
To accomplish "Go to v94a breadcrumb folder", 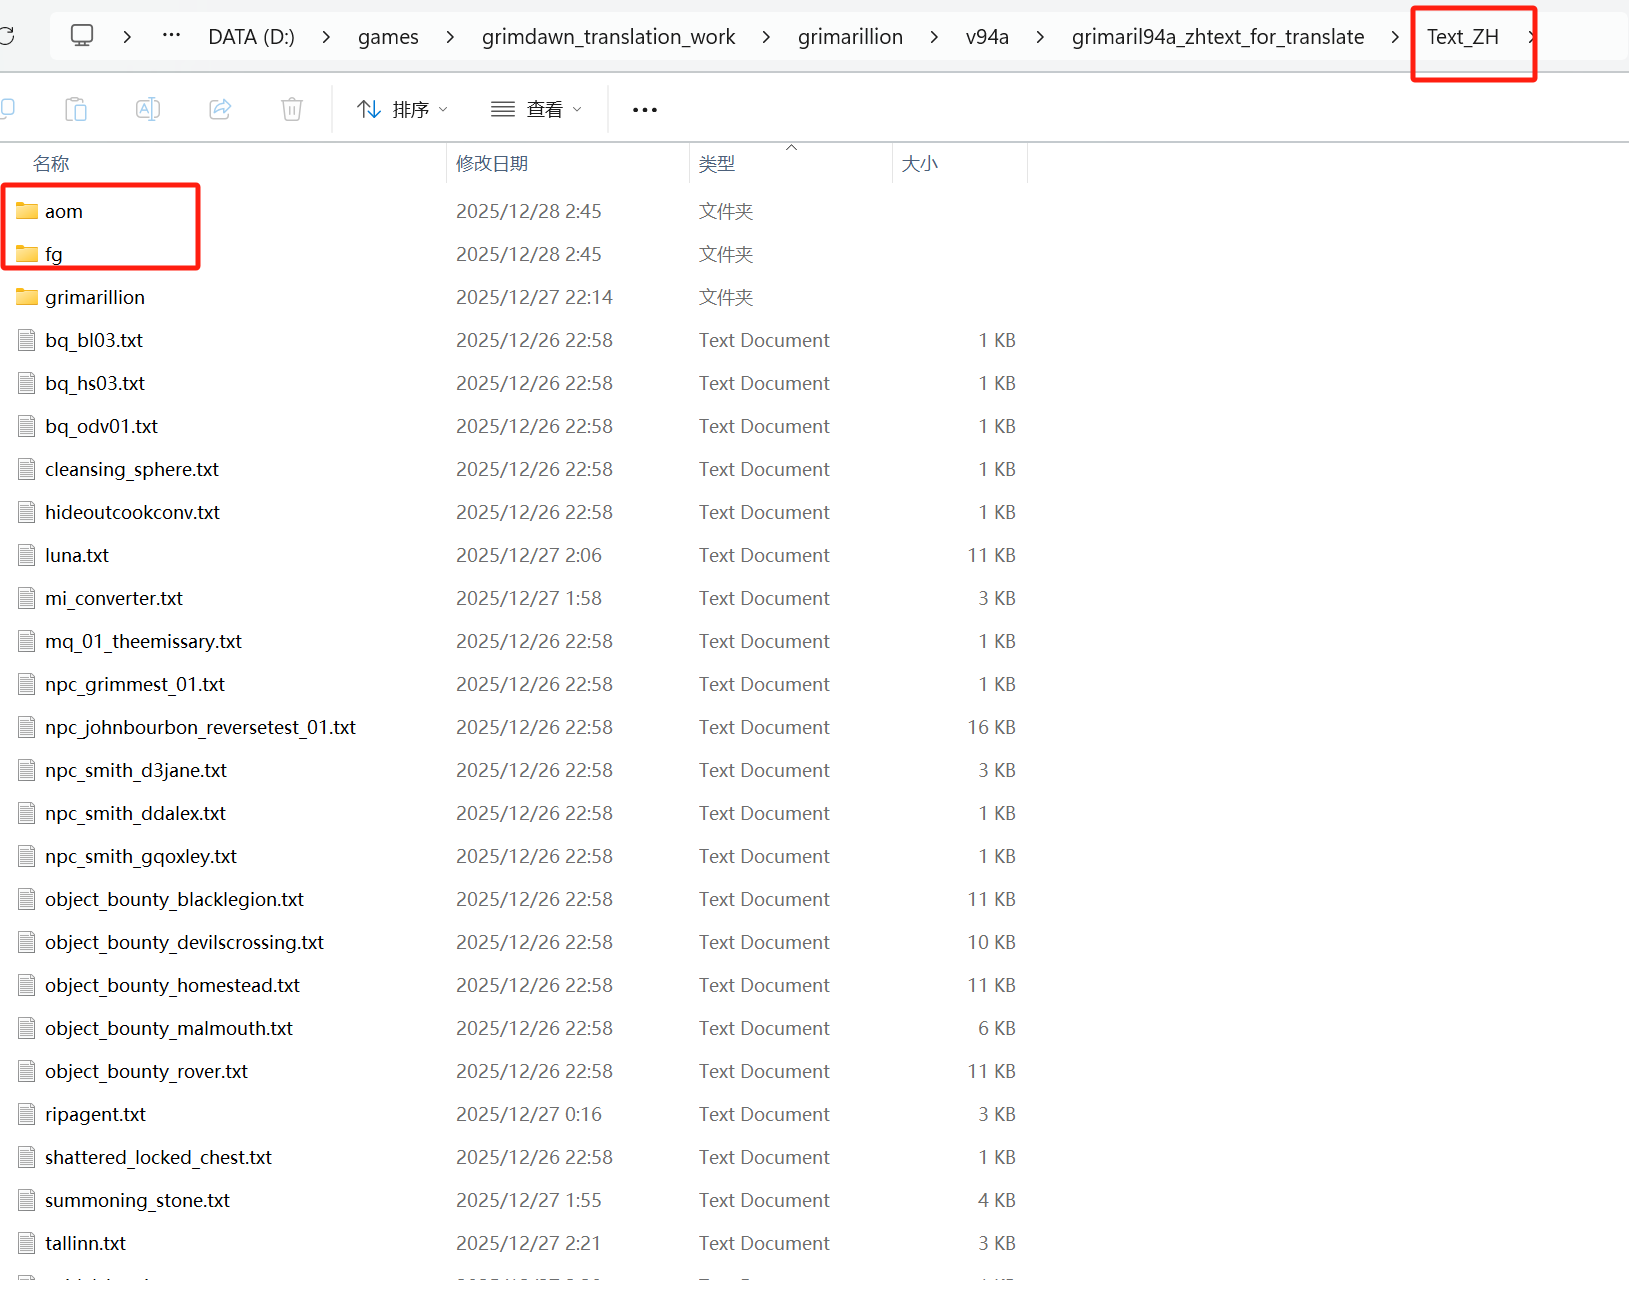I will point(986,37).
